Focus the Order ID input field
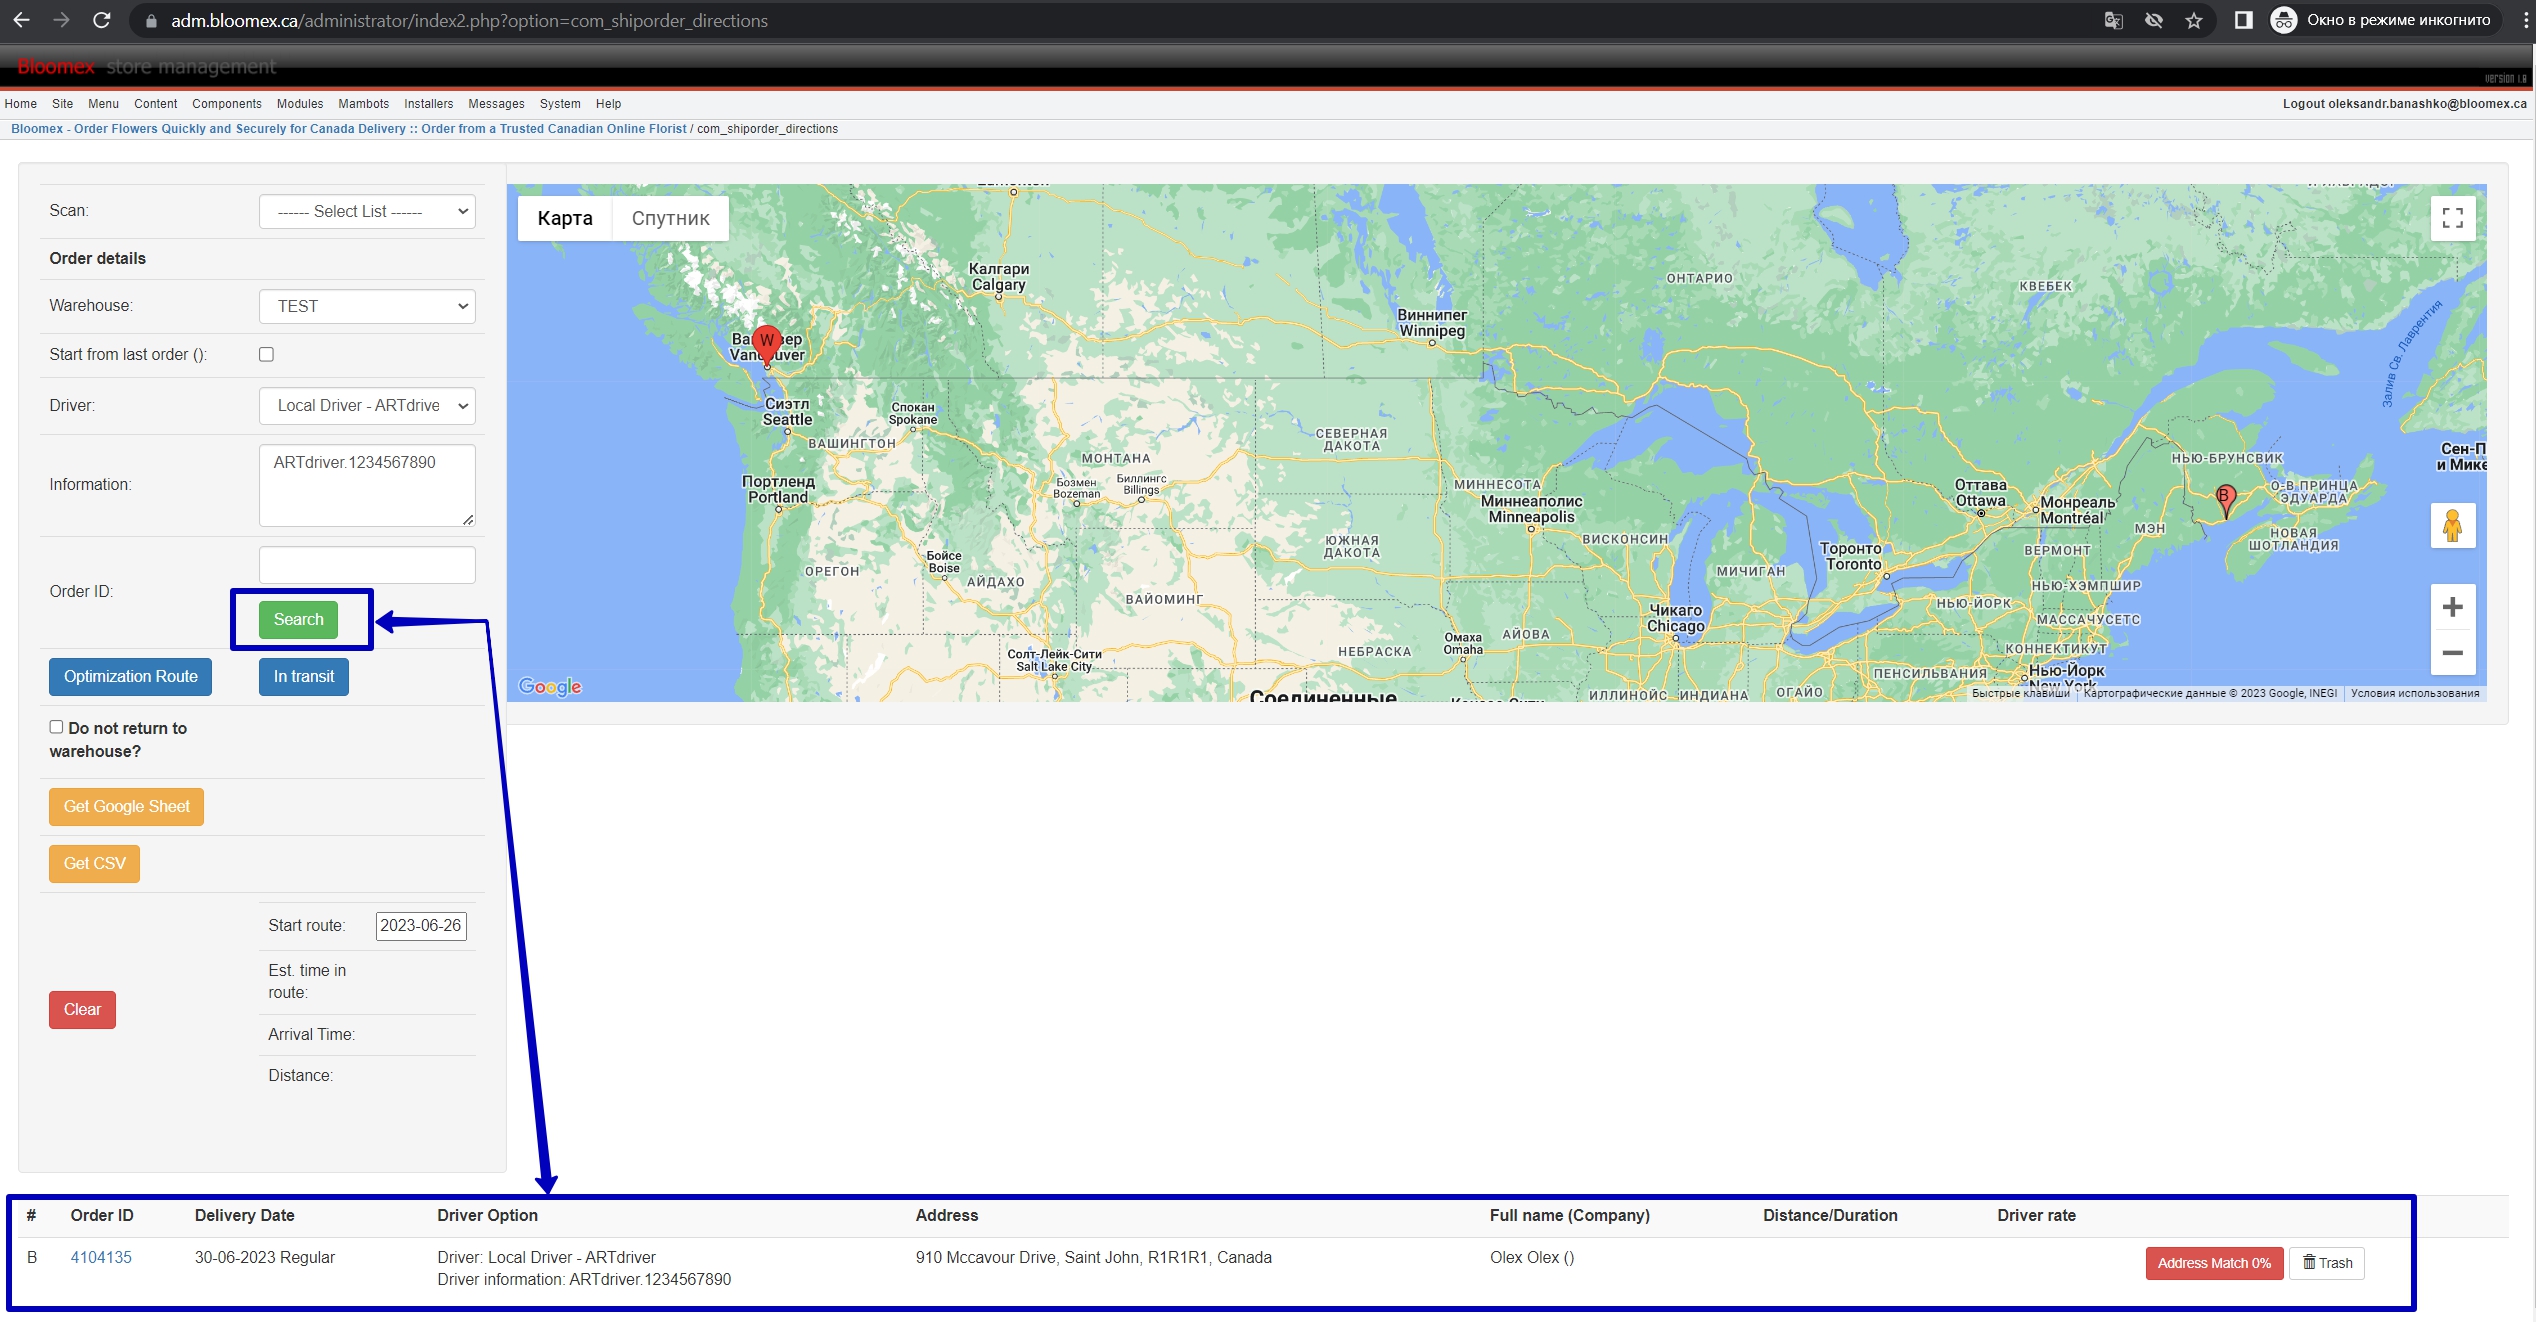 pos(367,565)
